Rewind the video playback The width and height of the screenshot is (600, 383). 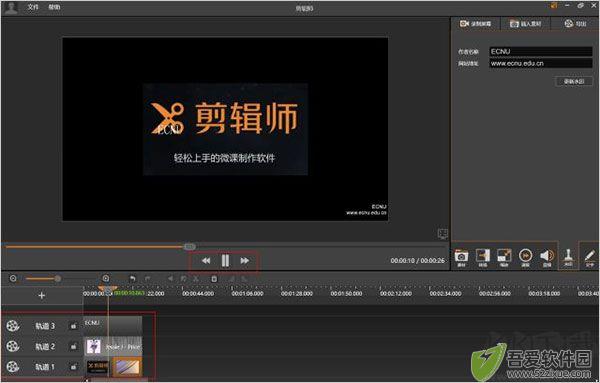pyautogui.click(x=206, y=261)
